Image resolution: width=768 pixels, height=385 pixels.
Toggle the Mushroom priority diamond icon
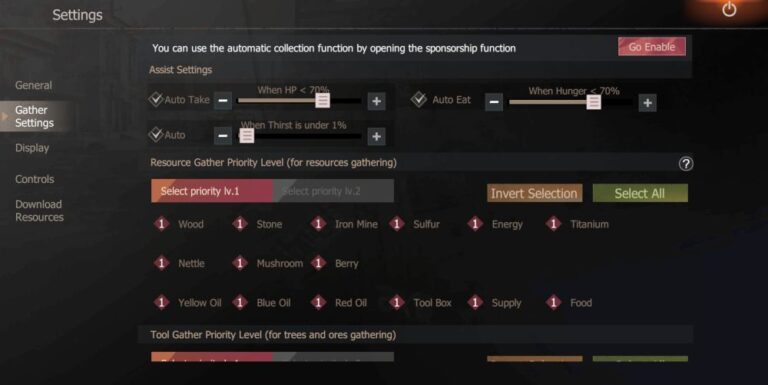240,263
